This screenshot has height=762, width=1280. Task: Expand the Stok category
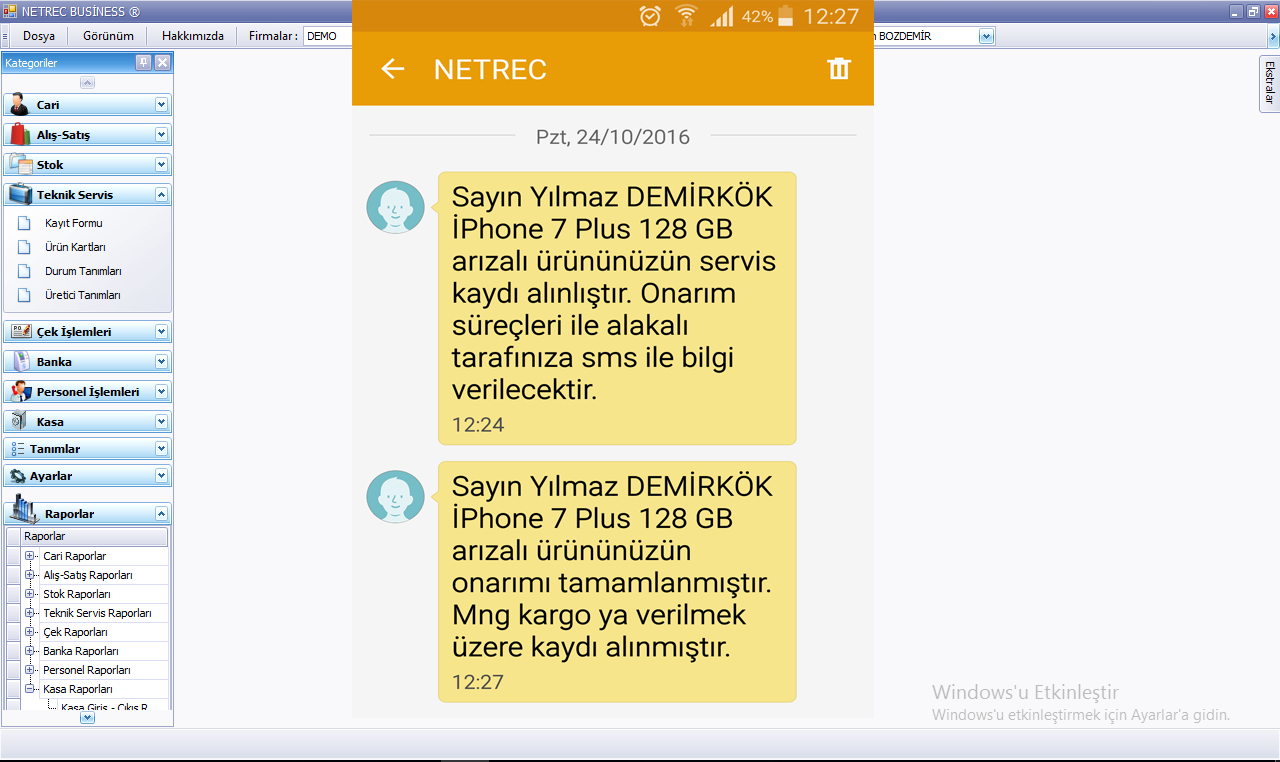(161, 165)
